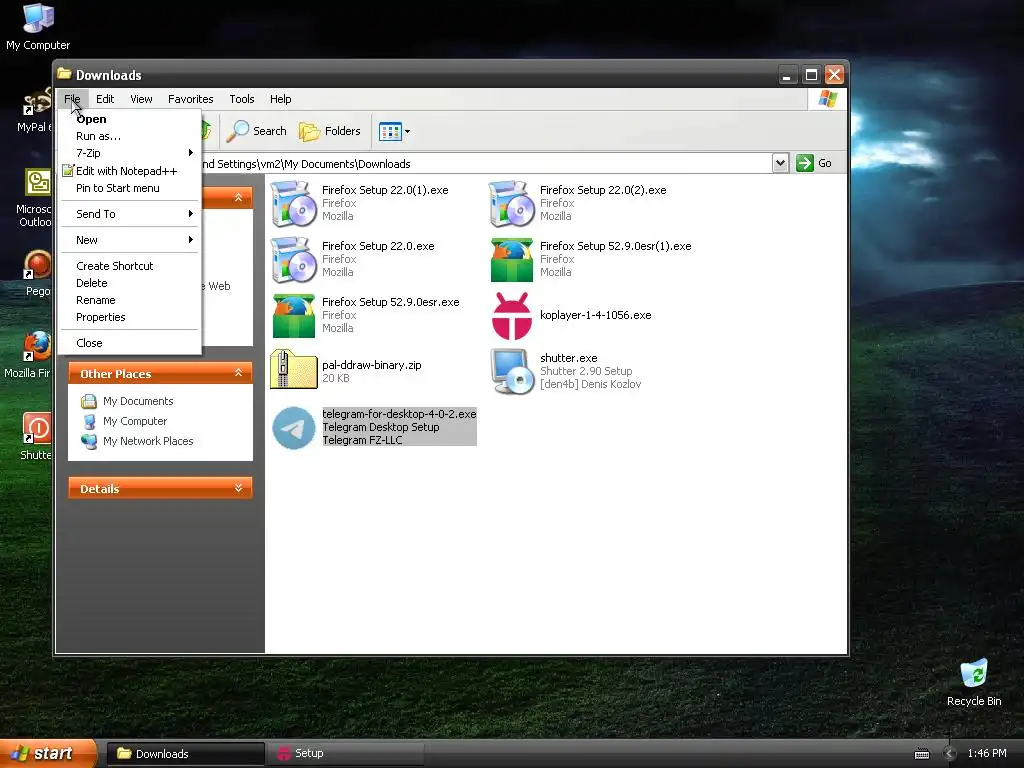Choose Properties in the File menu
The width and height of the screenshot is (1024, 768).
coord(129,317)
